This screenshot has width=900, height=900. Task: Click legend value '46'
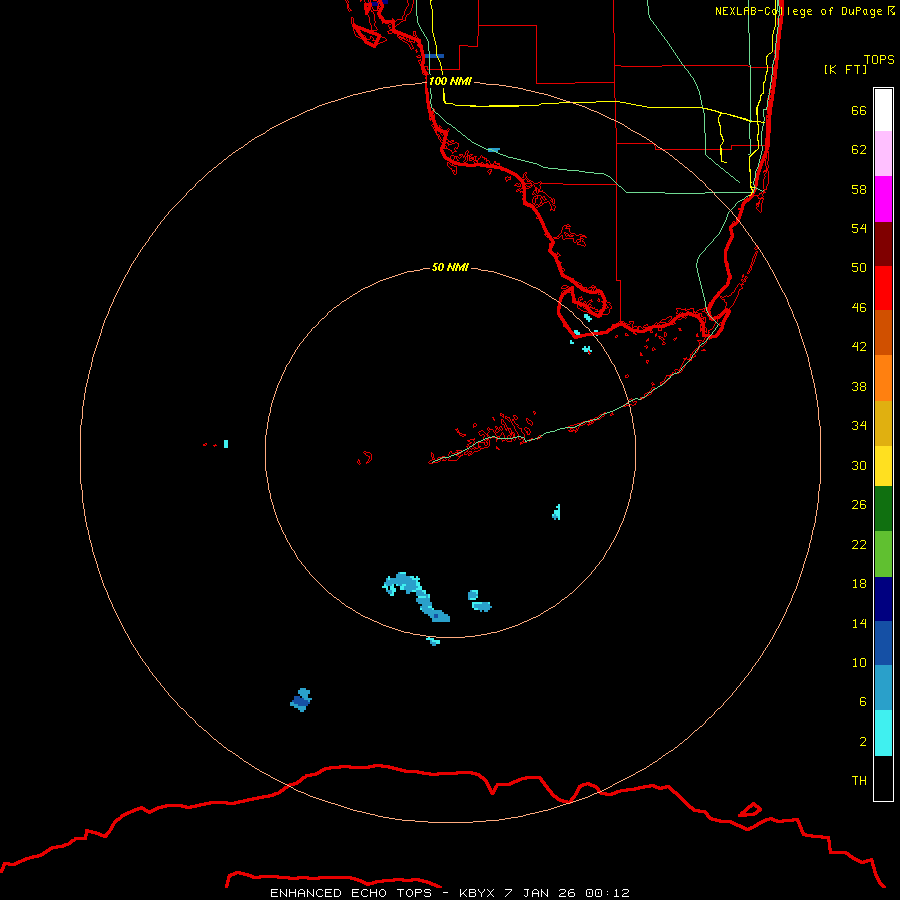[x=859, y=308]
